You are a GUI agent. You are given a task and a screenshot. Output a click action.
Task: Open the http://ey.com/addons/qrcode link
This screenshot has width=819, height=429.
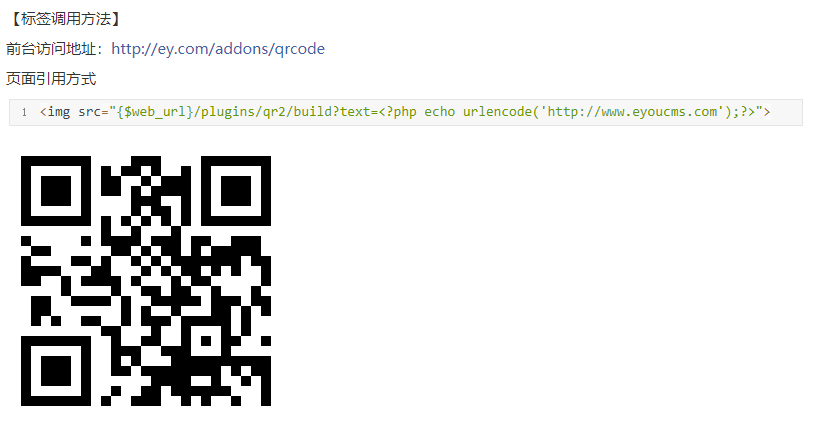[218, 49]
